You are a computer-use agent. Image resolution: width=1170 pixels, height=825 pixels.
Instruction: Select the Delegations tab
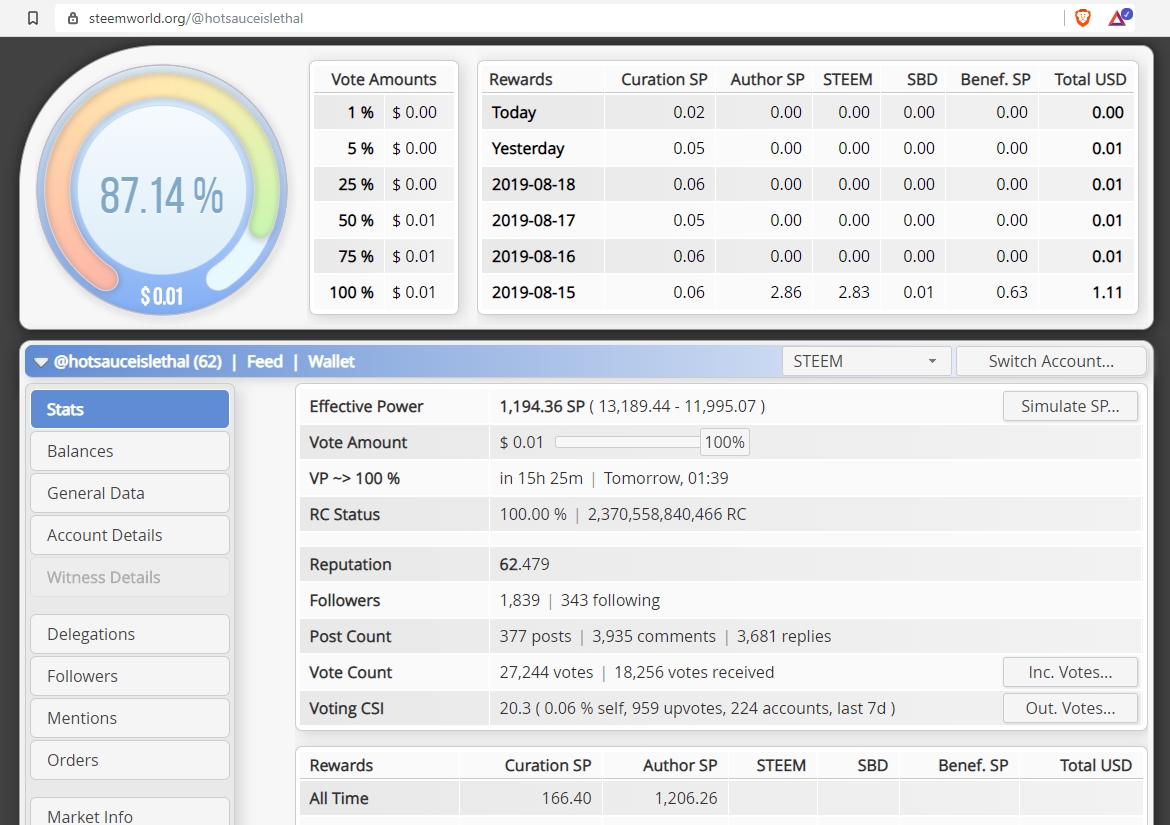click(130, 634)
